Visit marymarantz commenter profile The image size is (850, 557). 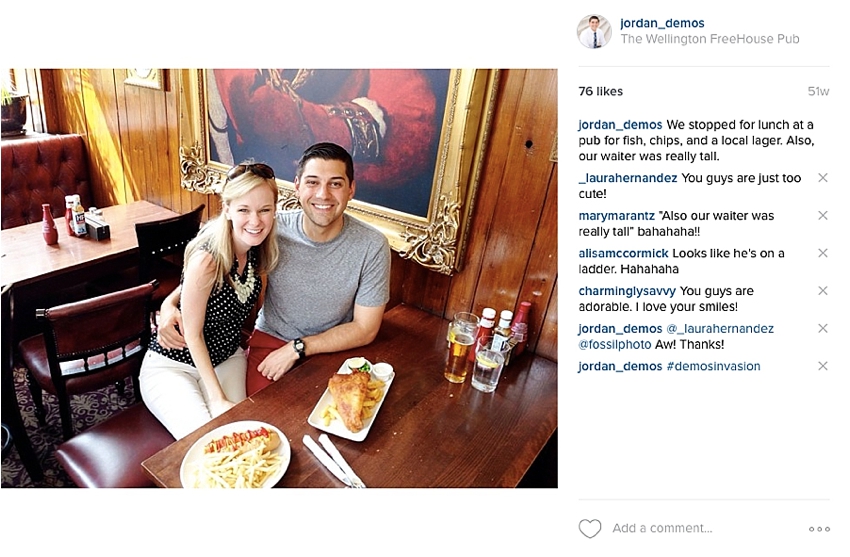pyautogui.click(x=616, y=216)
